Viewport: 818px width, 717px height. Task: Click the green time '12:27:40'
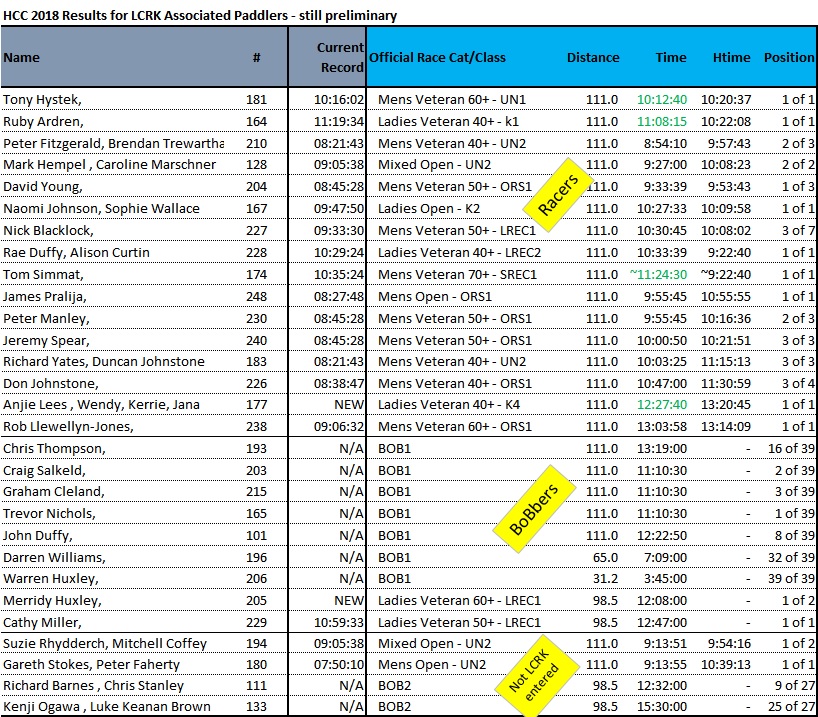(662, 404)
